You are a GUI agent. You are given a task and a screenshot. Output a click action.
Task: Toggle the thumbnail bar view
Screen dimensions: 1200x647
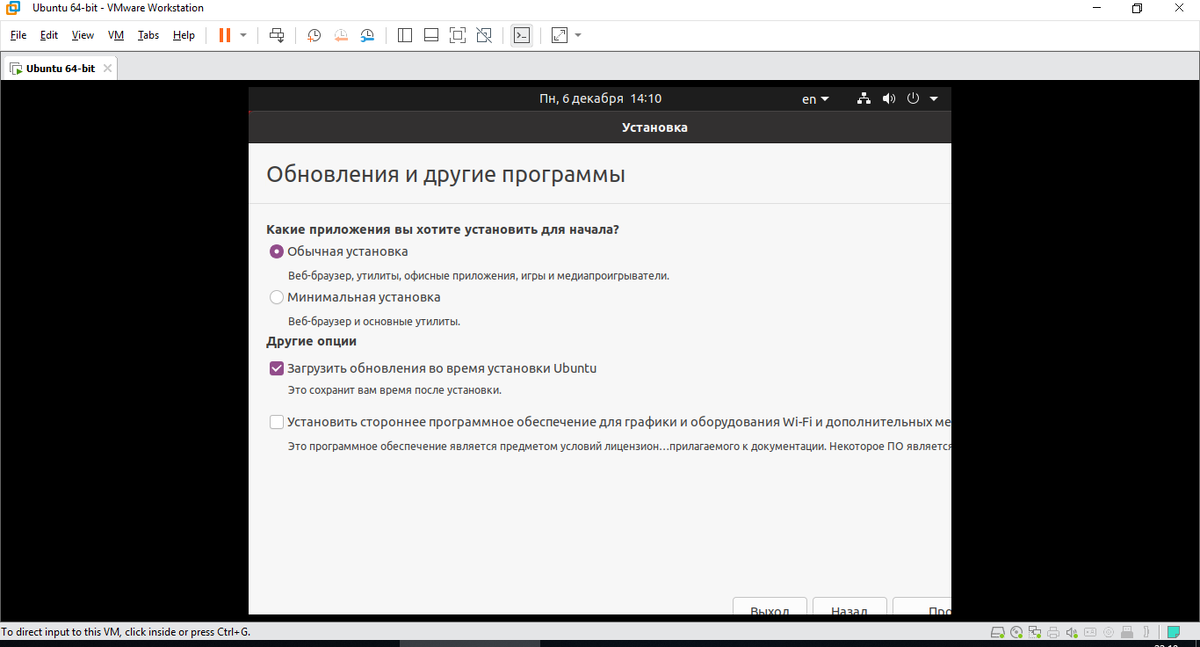click(431, 35)
